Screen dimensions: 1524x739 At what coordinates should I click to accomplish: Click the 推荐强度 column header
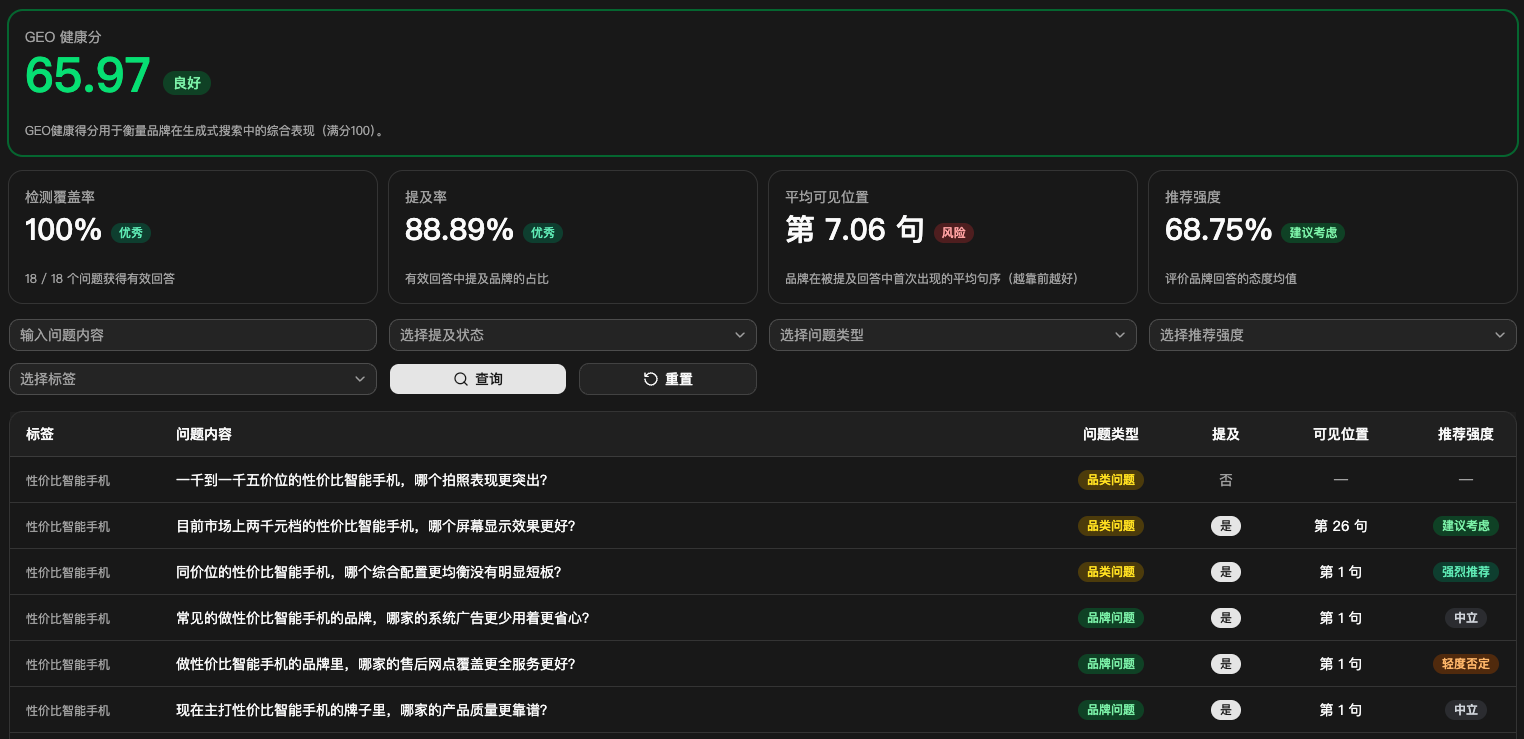[x=1466, y=434]
